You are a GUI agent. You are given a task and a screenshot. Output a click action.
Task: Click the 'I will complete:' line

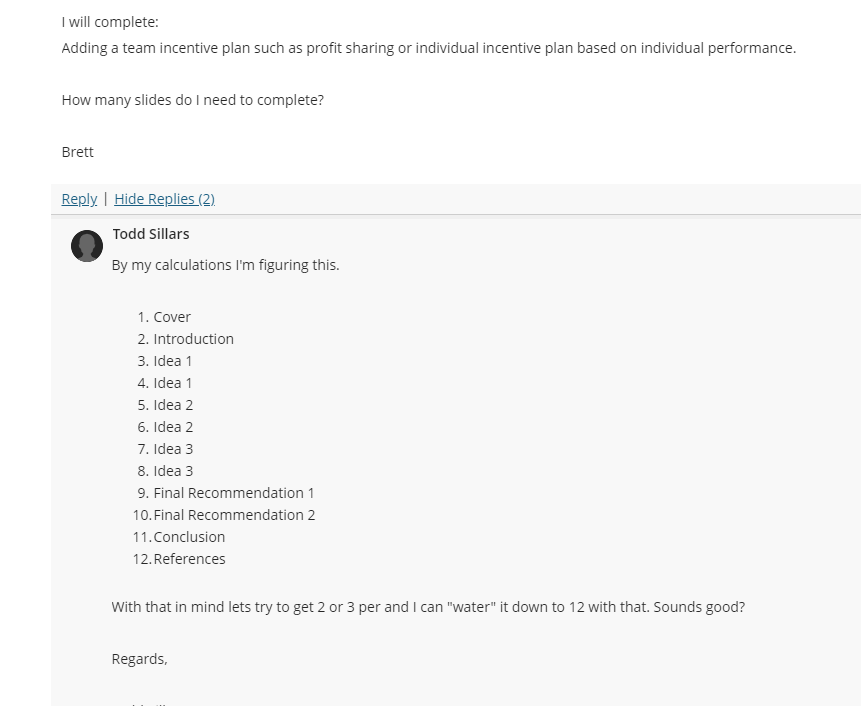pos(110,22)
